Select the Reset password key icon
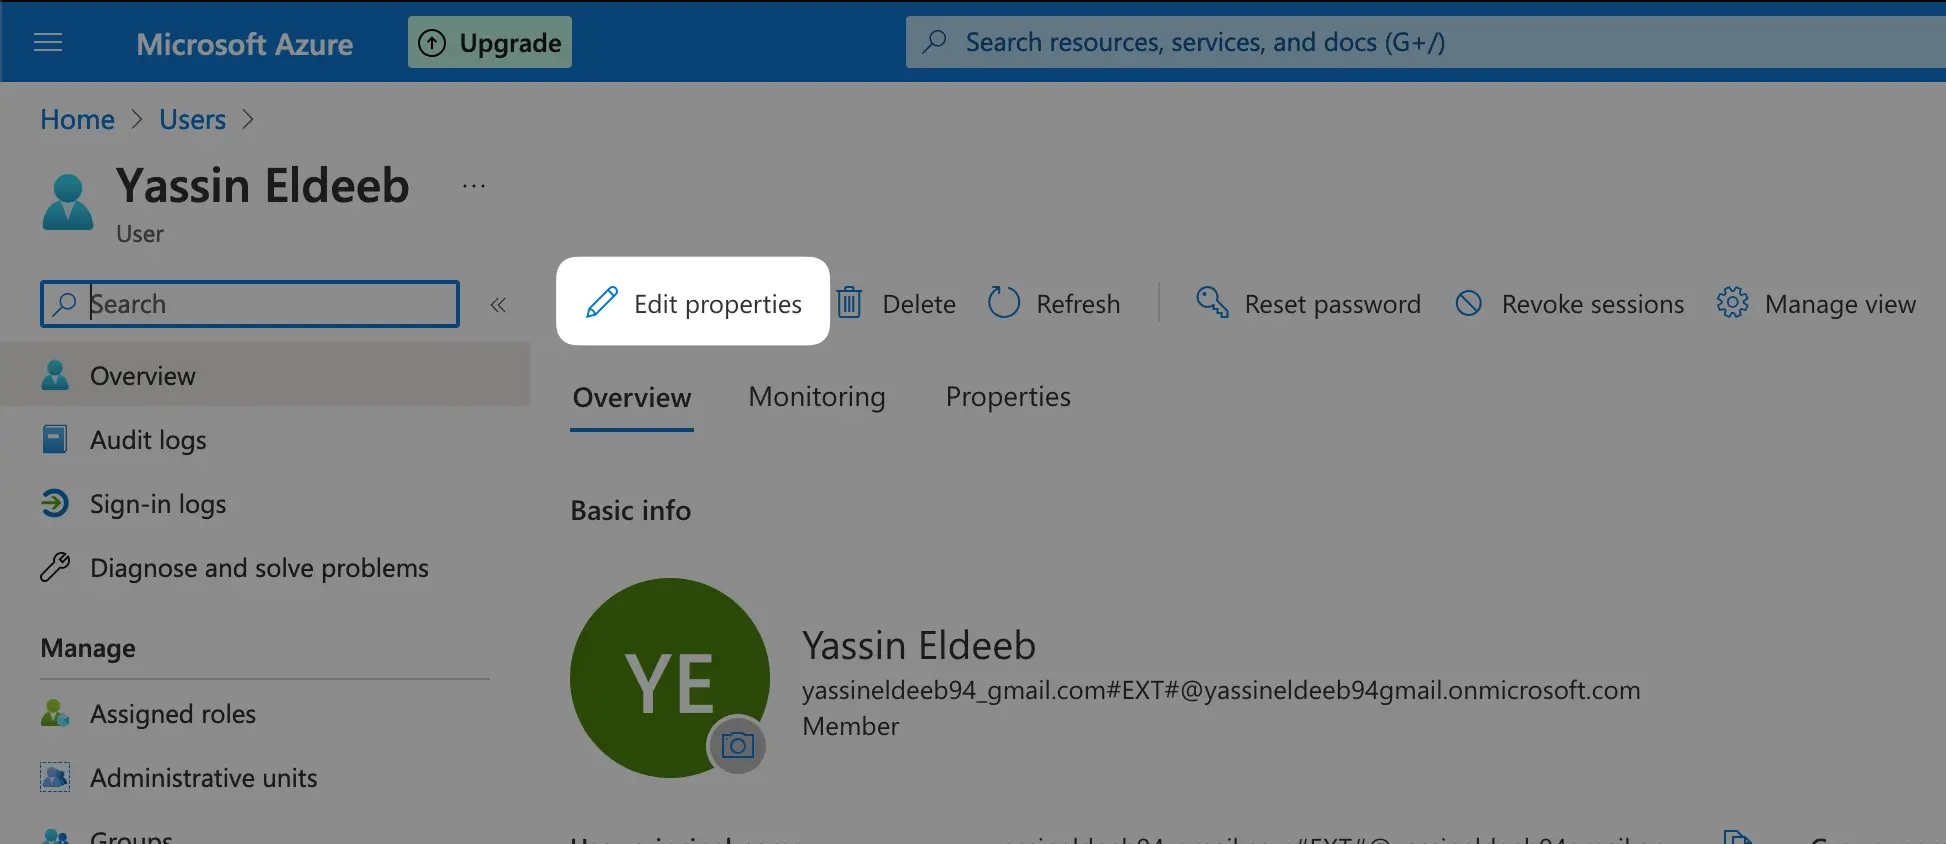Viewport: 1946px width, 844px height. click(1211, 303)
